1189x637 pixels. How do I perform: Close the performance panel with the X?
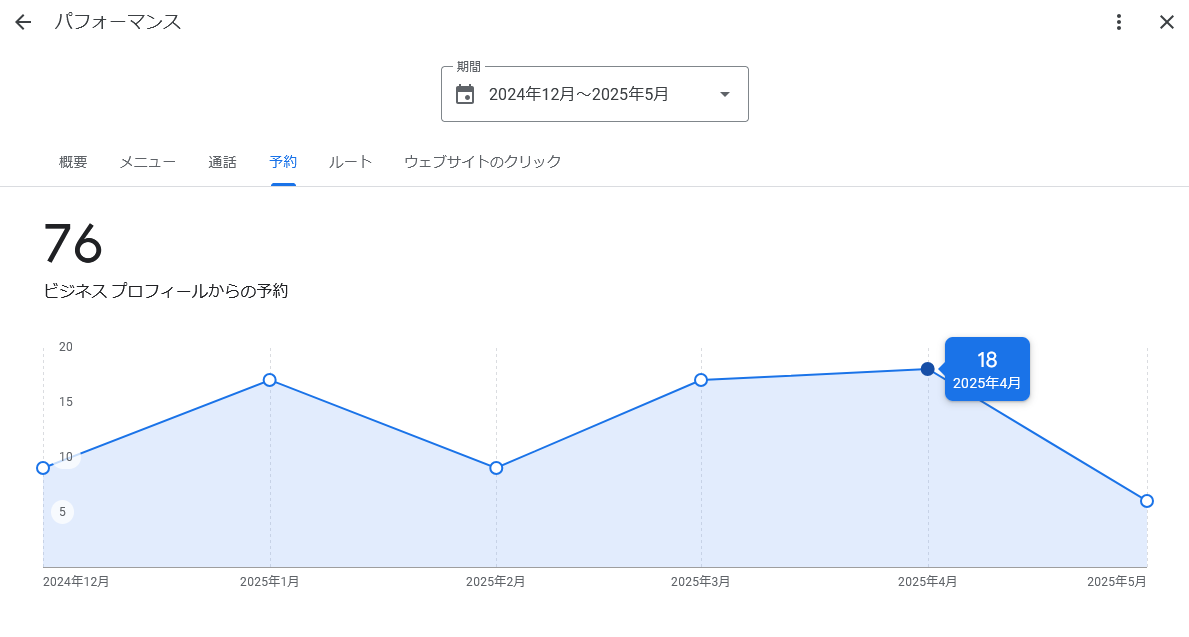(1166, 22)
